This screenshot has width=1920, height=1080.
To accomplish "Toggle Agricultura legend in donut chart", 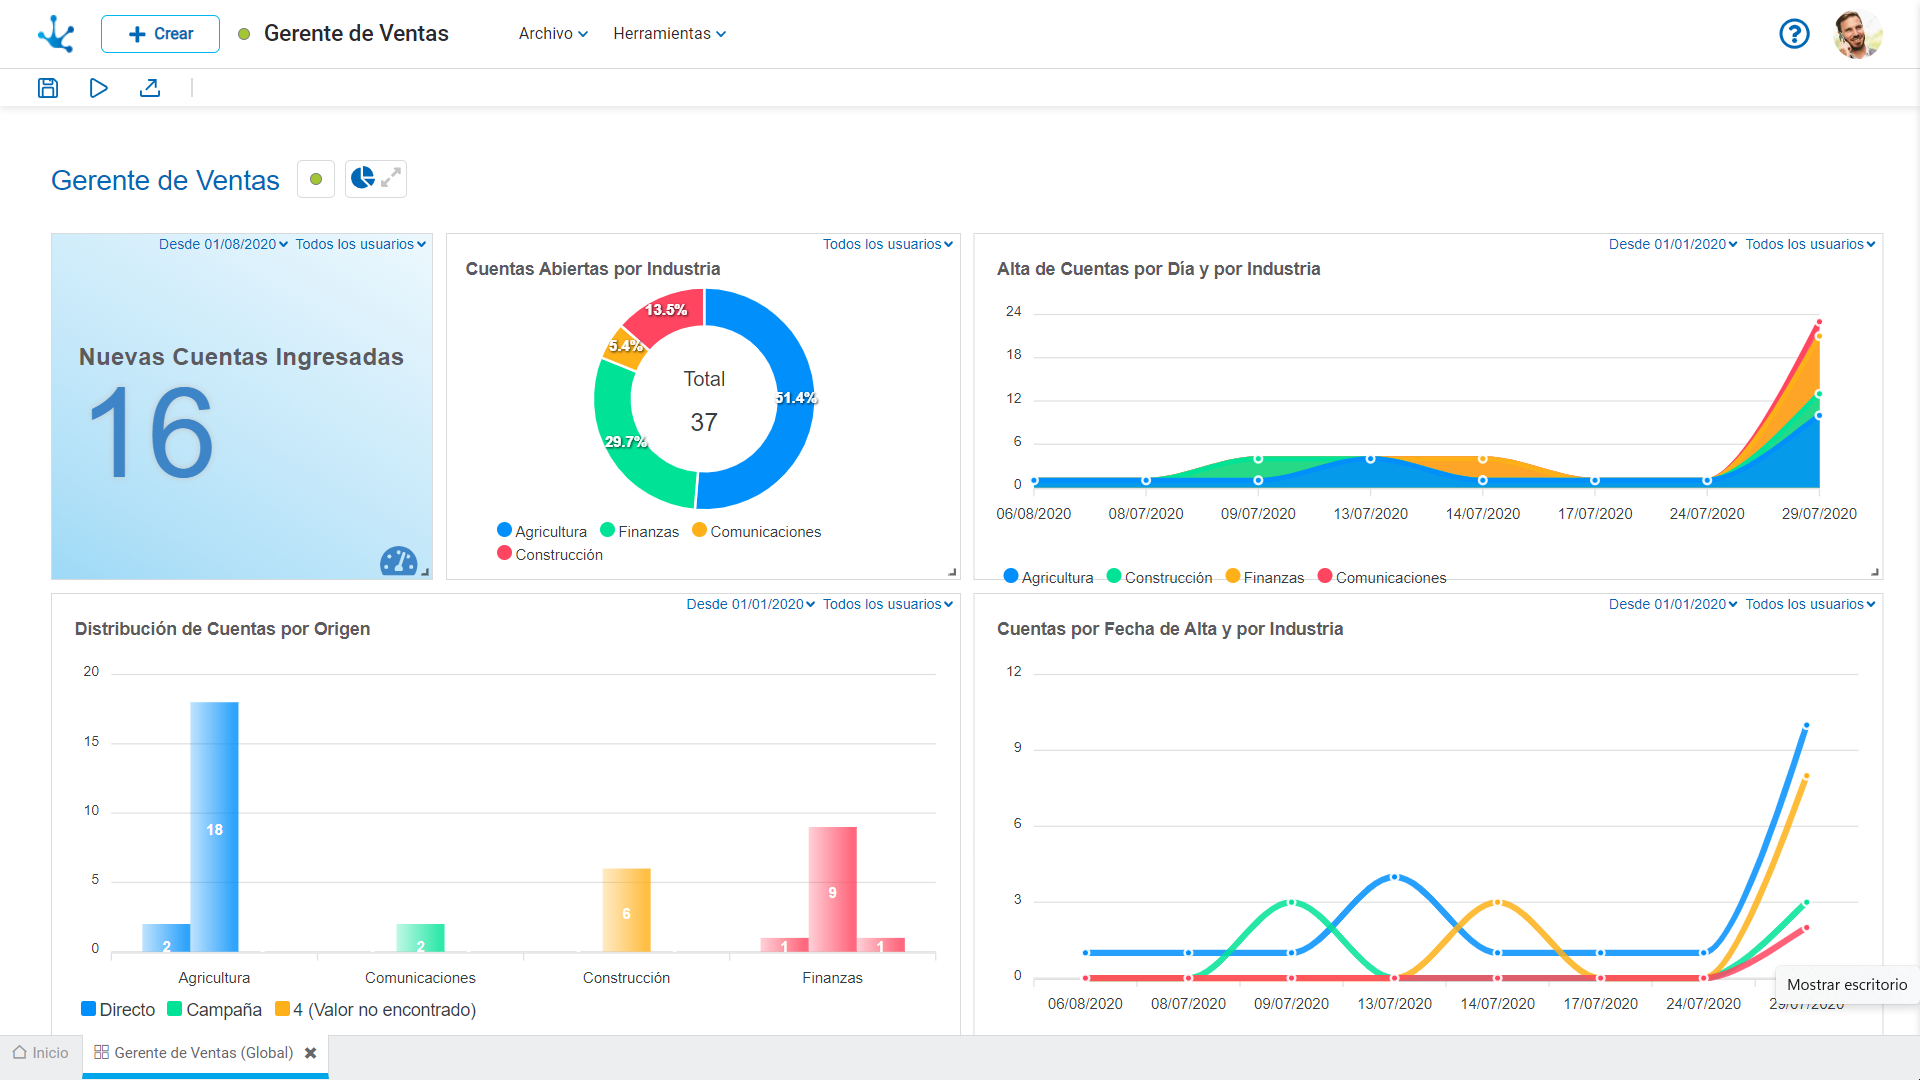I will (542, 532).
